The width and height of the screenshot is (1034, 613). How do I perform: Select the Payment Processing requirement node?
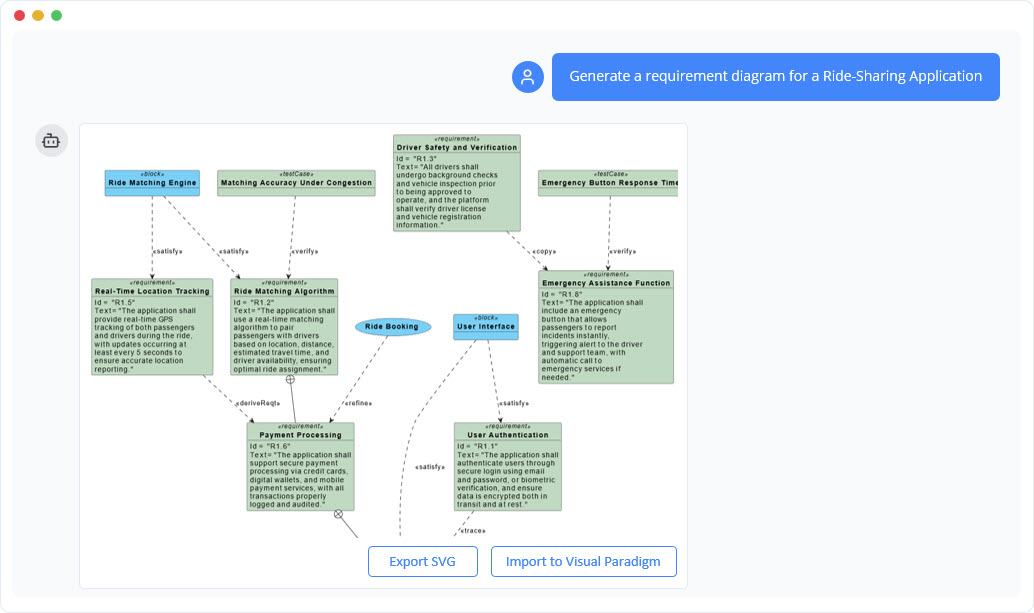tap(302, 465)
